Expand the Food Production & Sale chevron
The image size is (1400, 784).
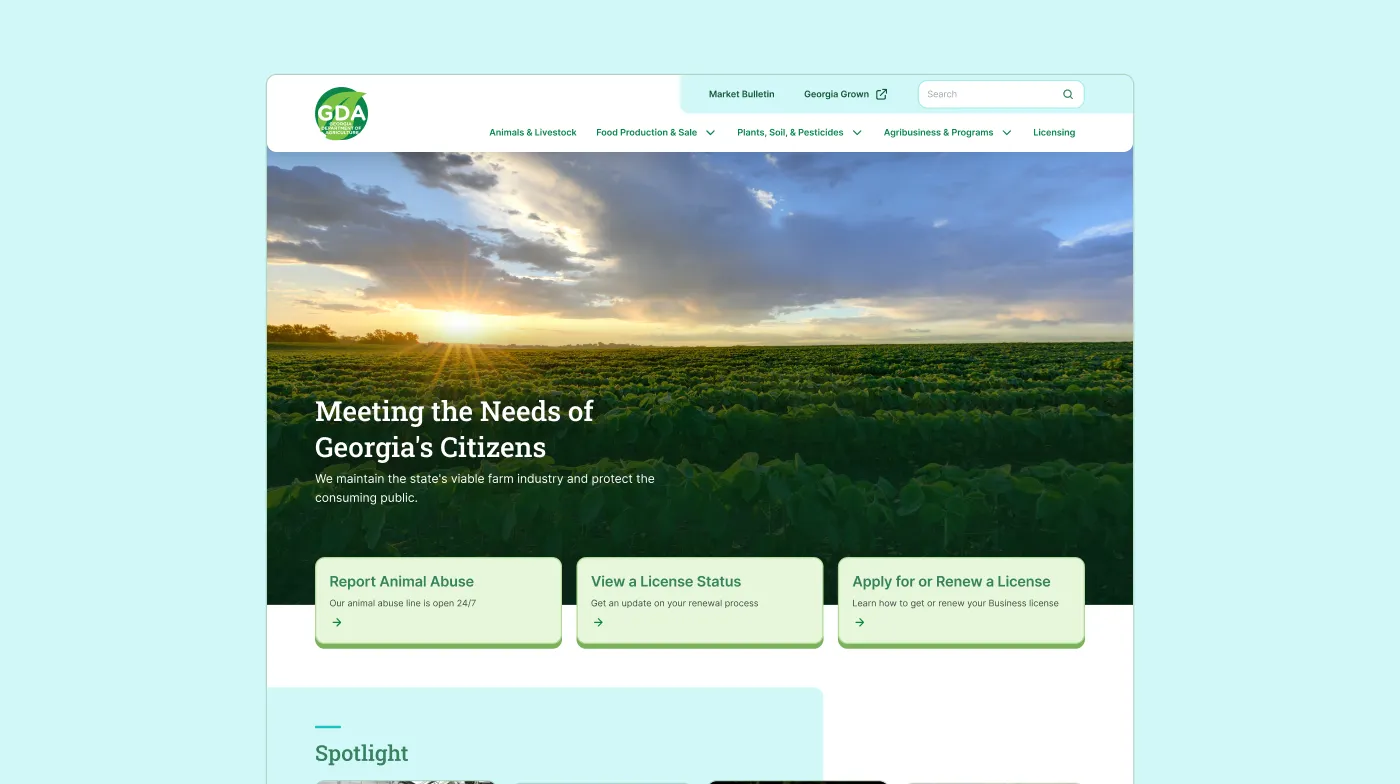click(x=710, y=132)
